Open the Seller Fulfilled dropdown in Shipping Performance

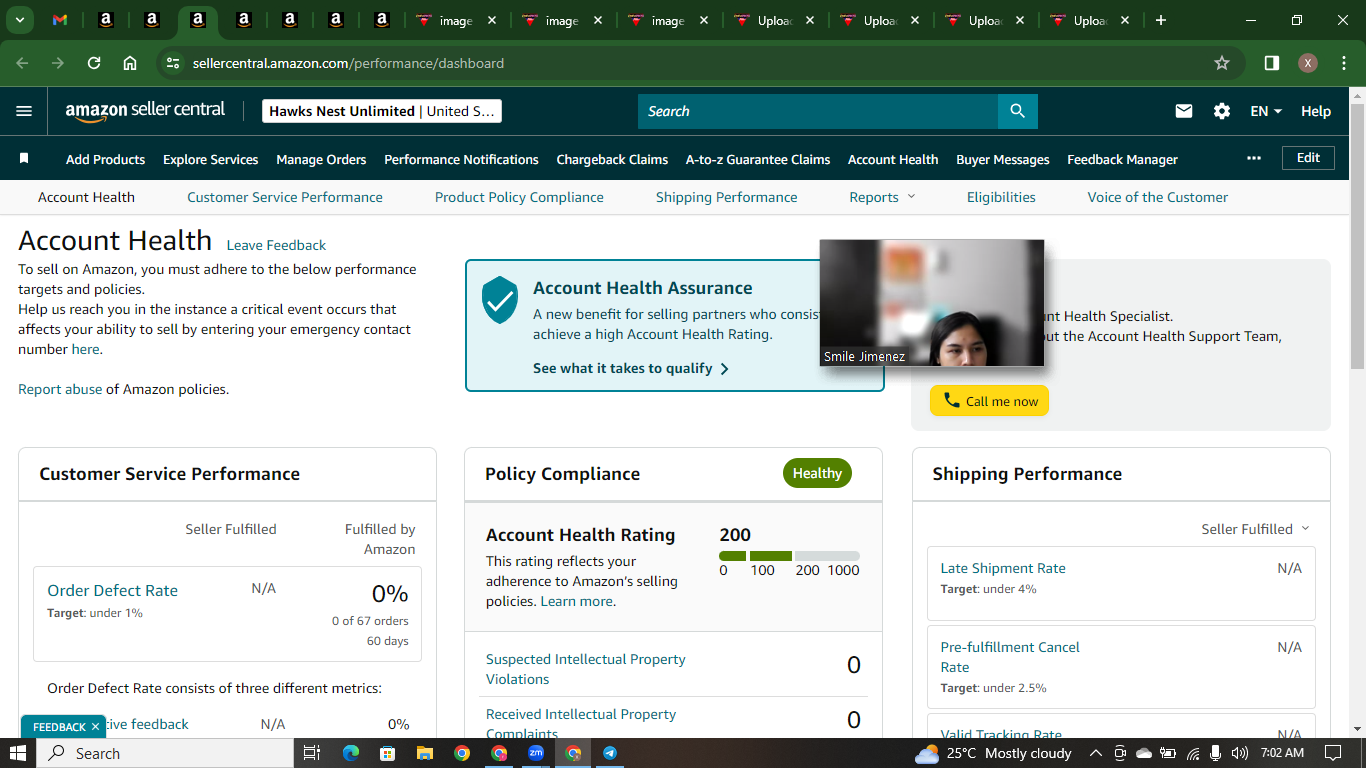(x=1255, y=529)
